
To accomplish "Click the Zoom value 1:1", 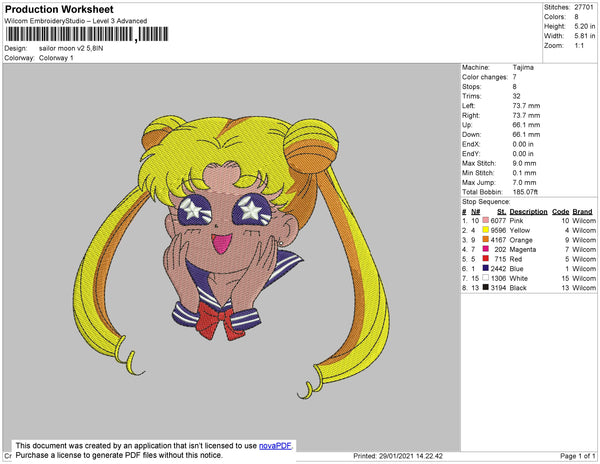I will 579,46.
